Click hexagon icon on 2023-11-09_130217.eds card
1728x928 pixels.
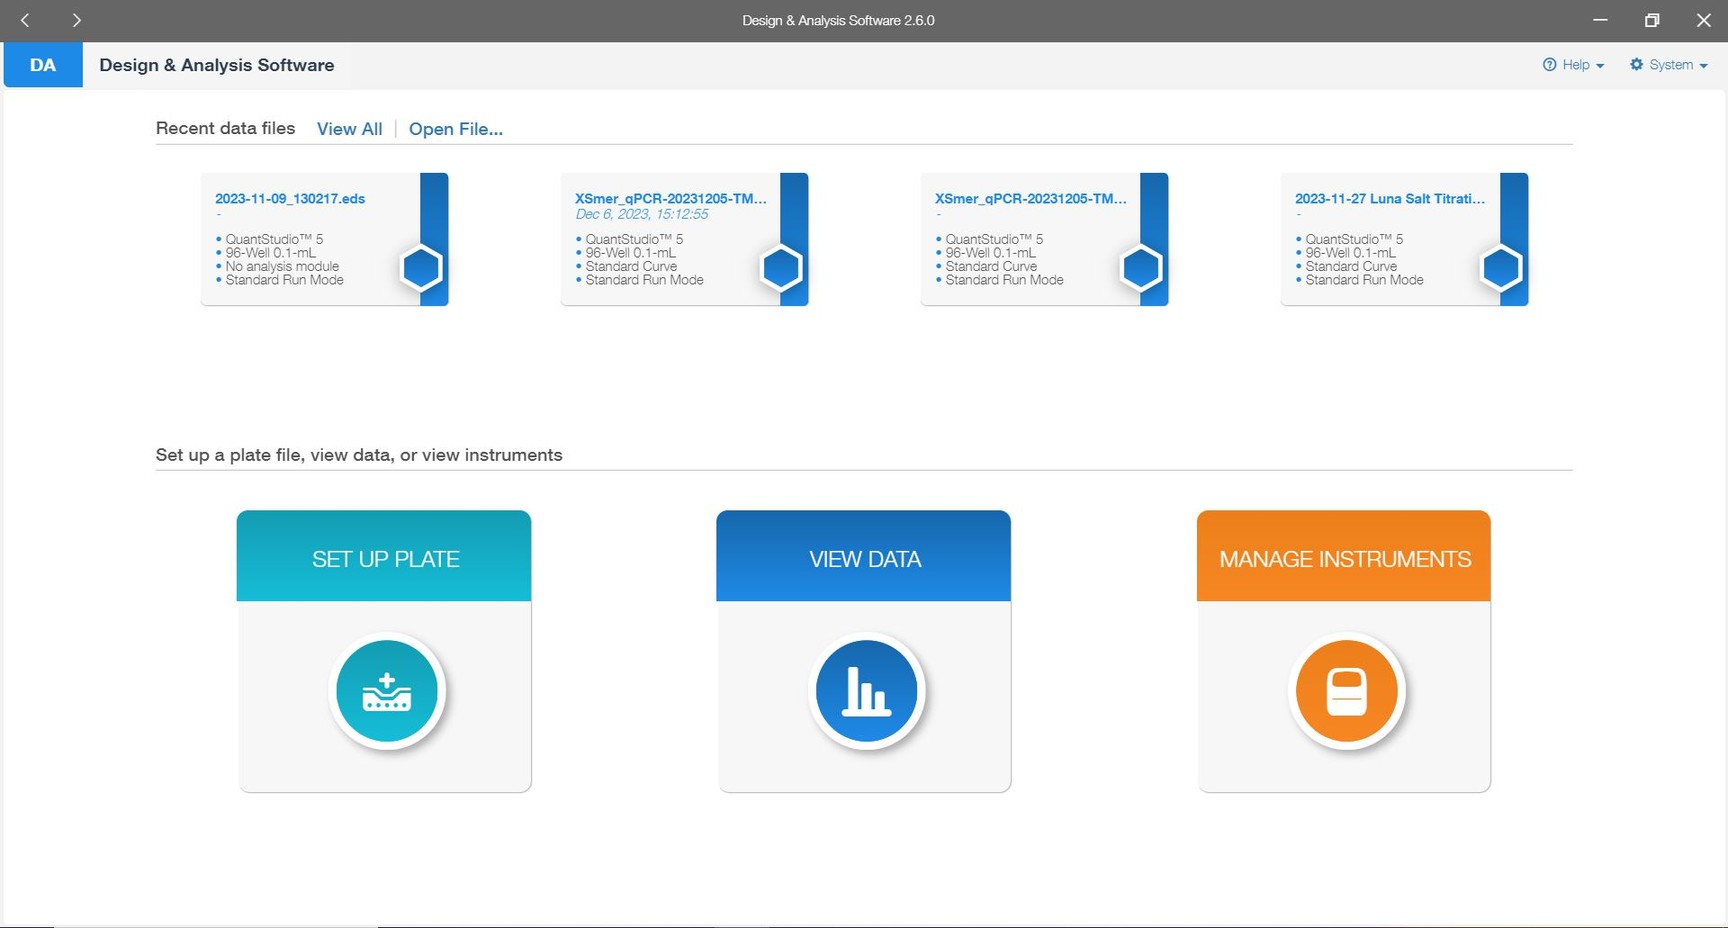(421, 268)
